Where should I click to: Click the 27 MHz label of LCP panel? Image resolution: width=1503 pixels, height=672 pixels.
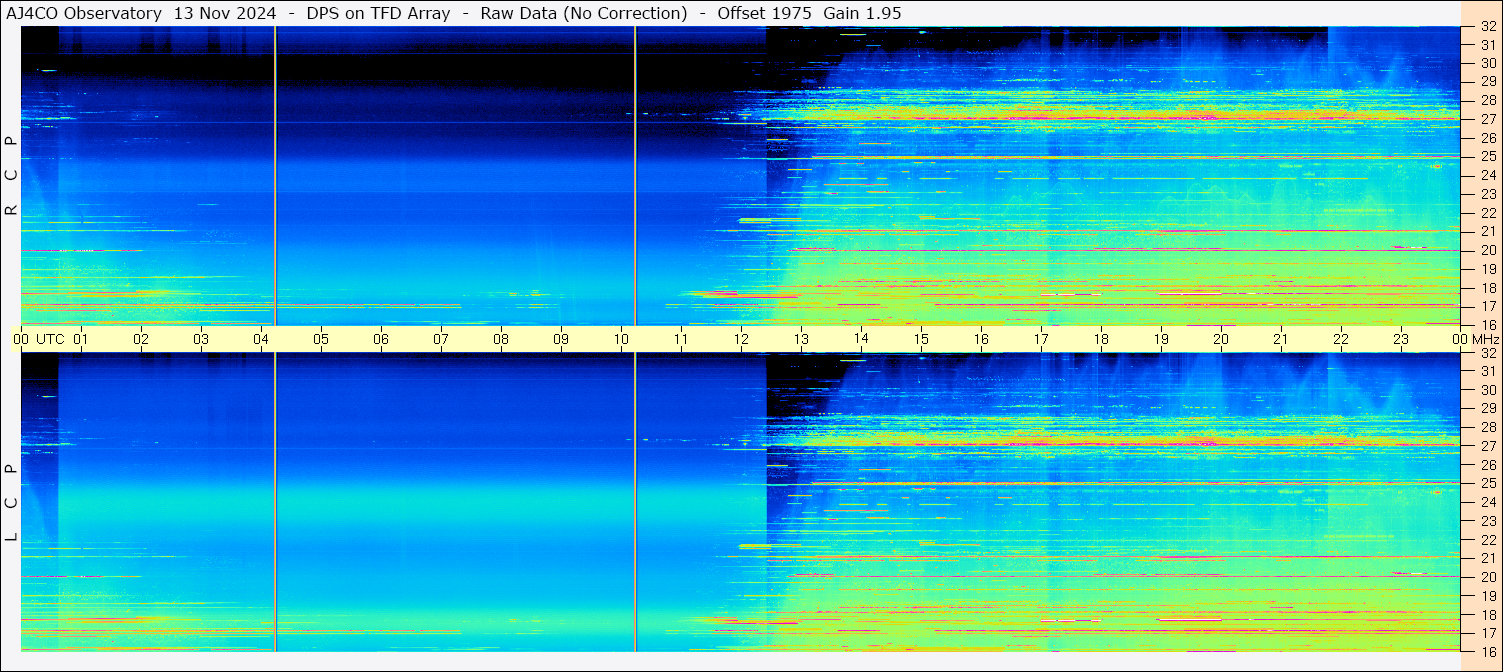pyautogui.click(x=1487, y=446)
